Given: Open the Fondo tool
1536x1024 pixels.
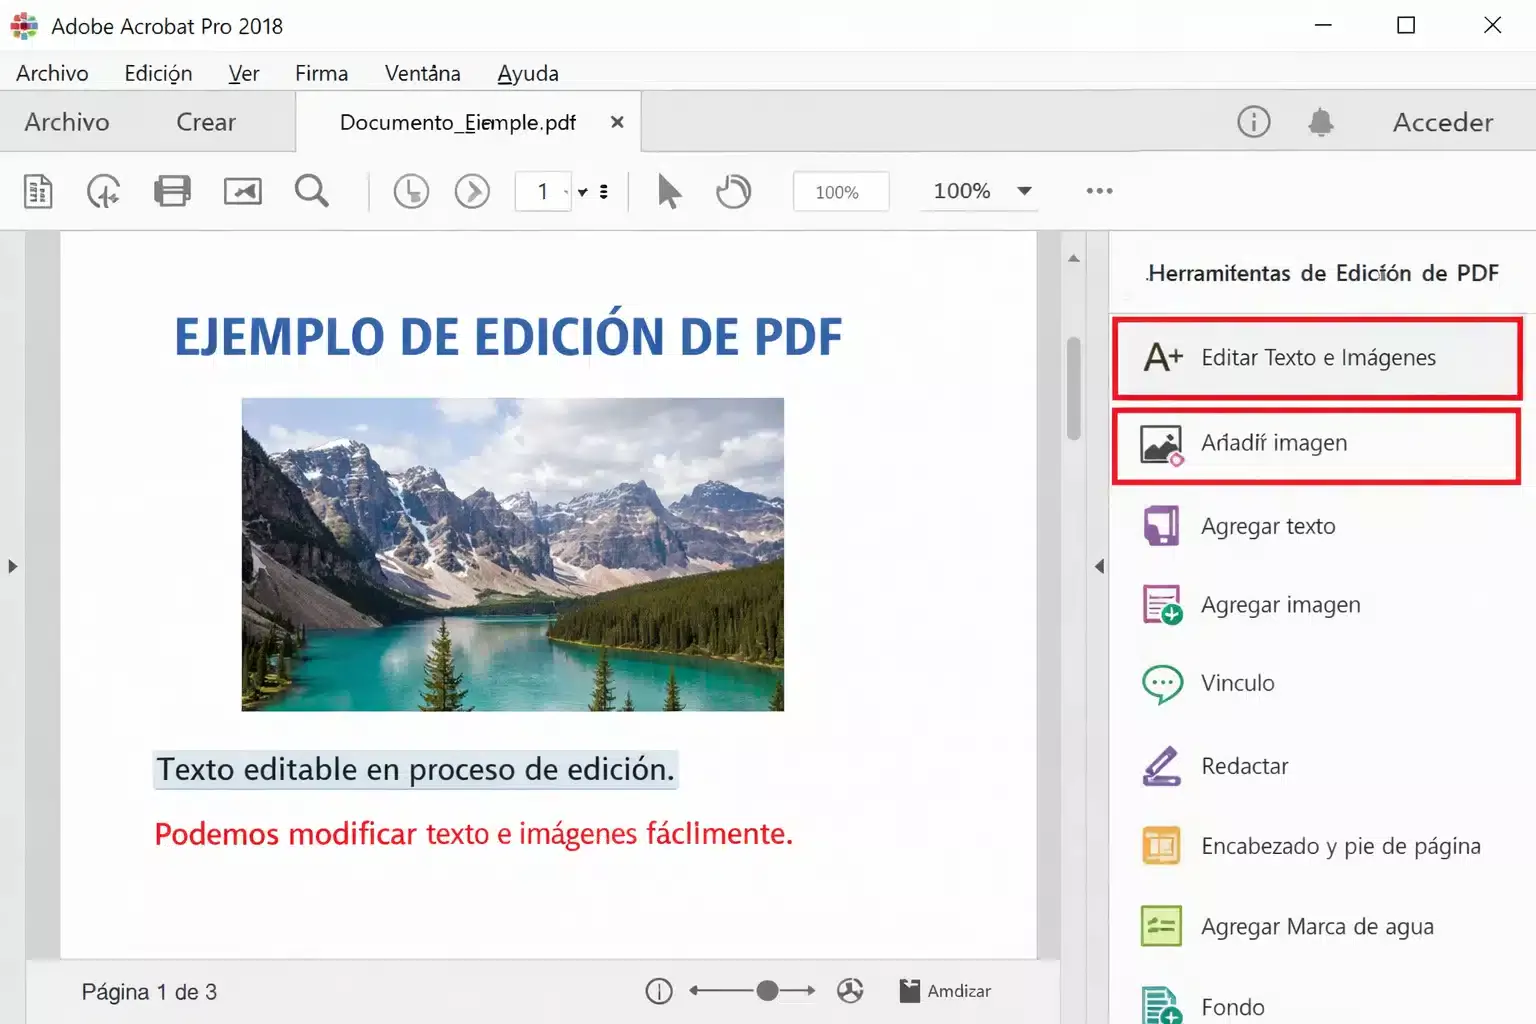Looking at the screenshot, I should click(1232, 1006).
